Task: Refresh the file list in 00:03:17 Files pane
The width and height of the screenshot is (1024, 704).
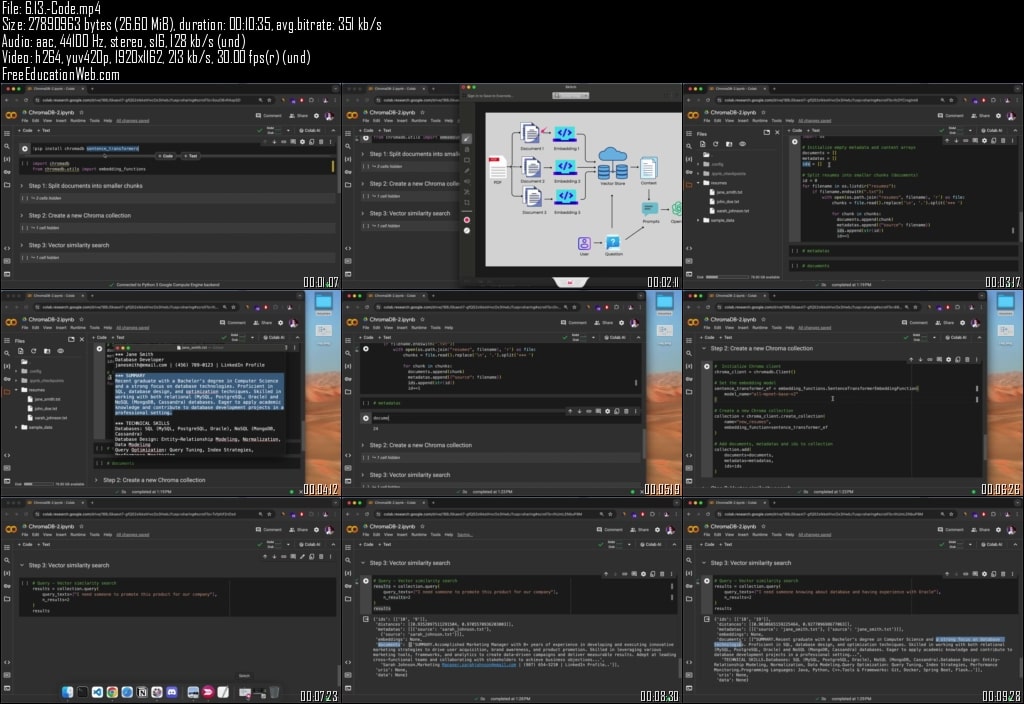Action: click(716, 144)
